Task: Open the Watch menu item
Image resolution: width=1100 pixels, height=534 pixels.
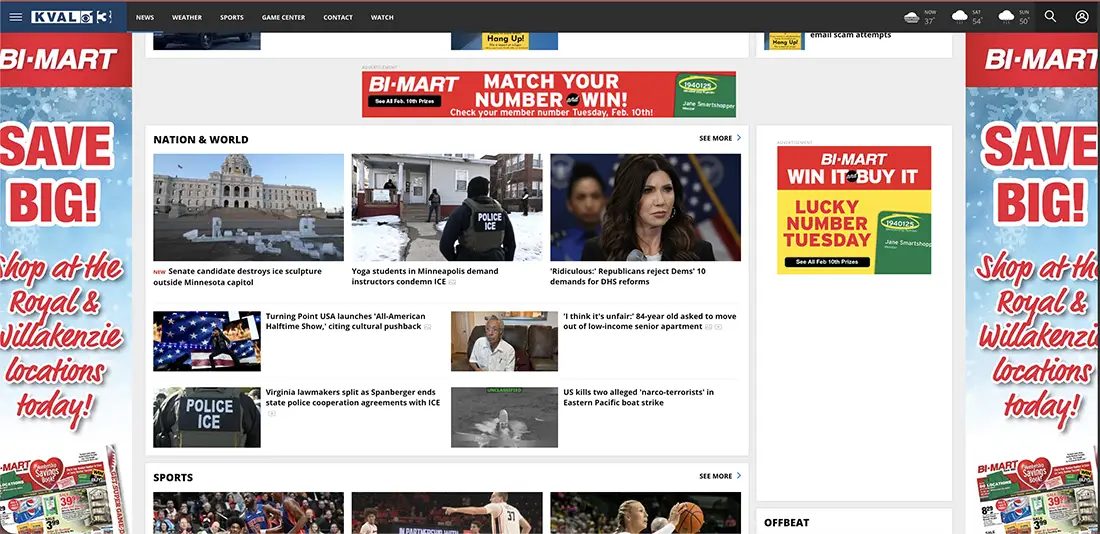Action: 382,18
